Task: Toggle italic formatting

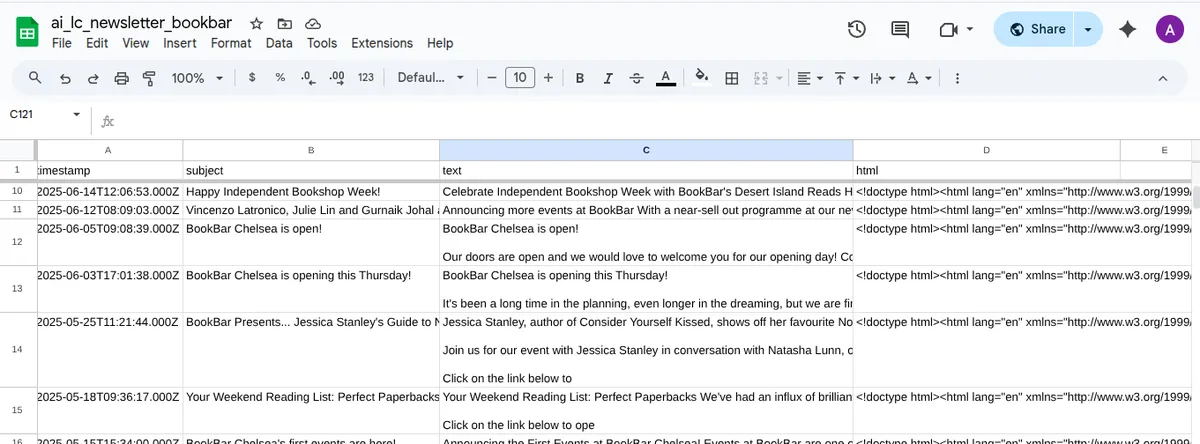Action: click(607, 78)
